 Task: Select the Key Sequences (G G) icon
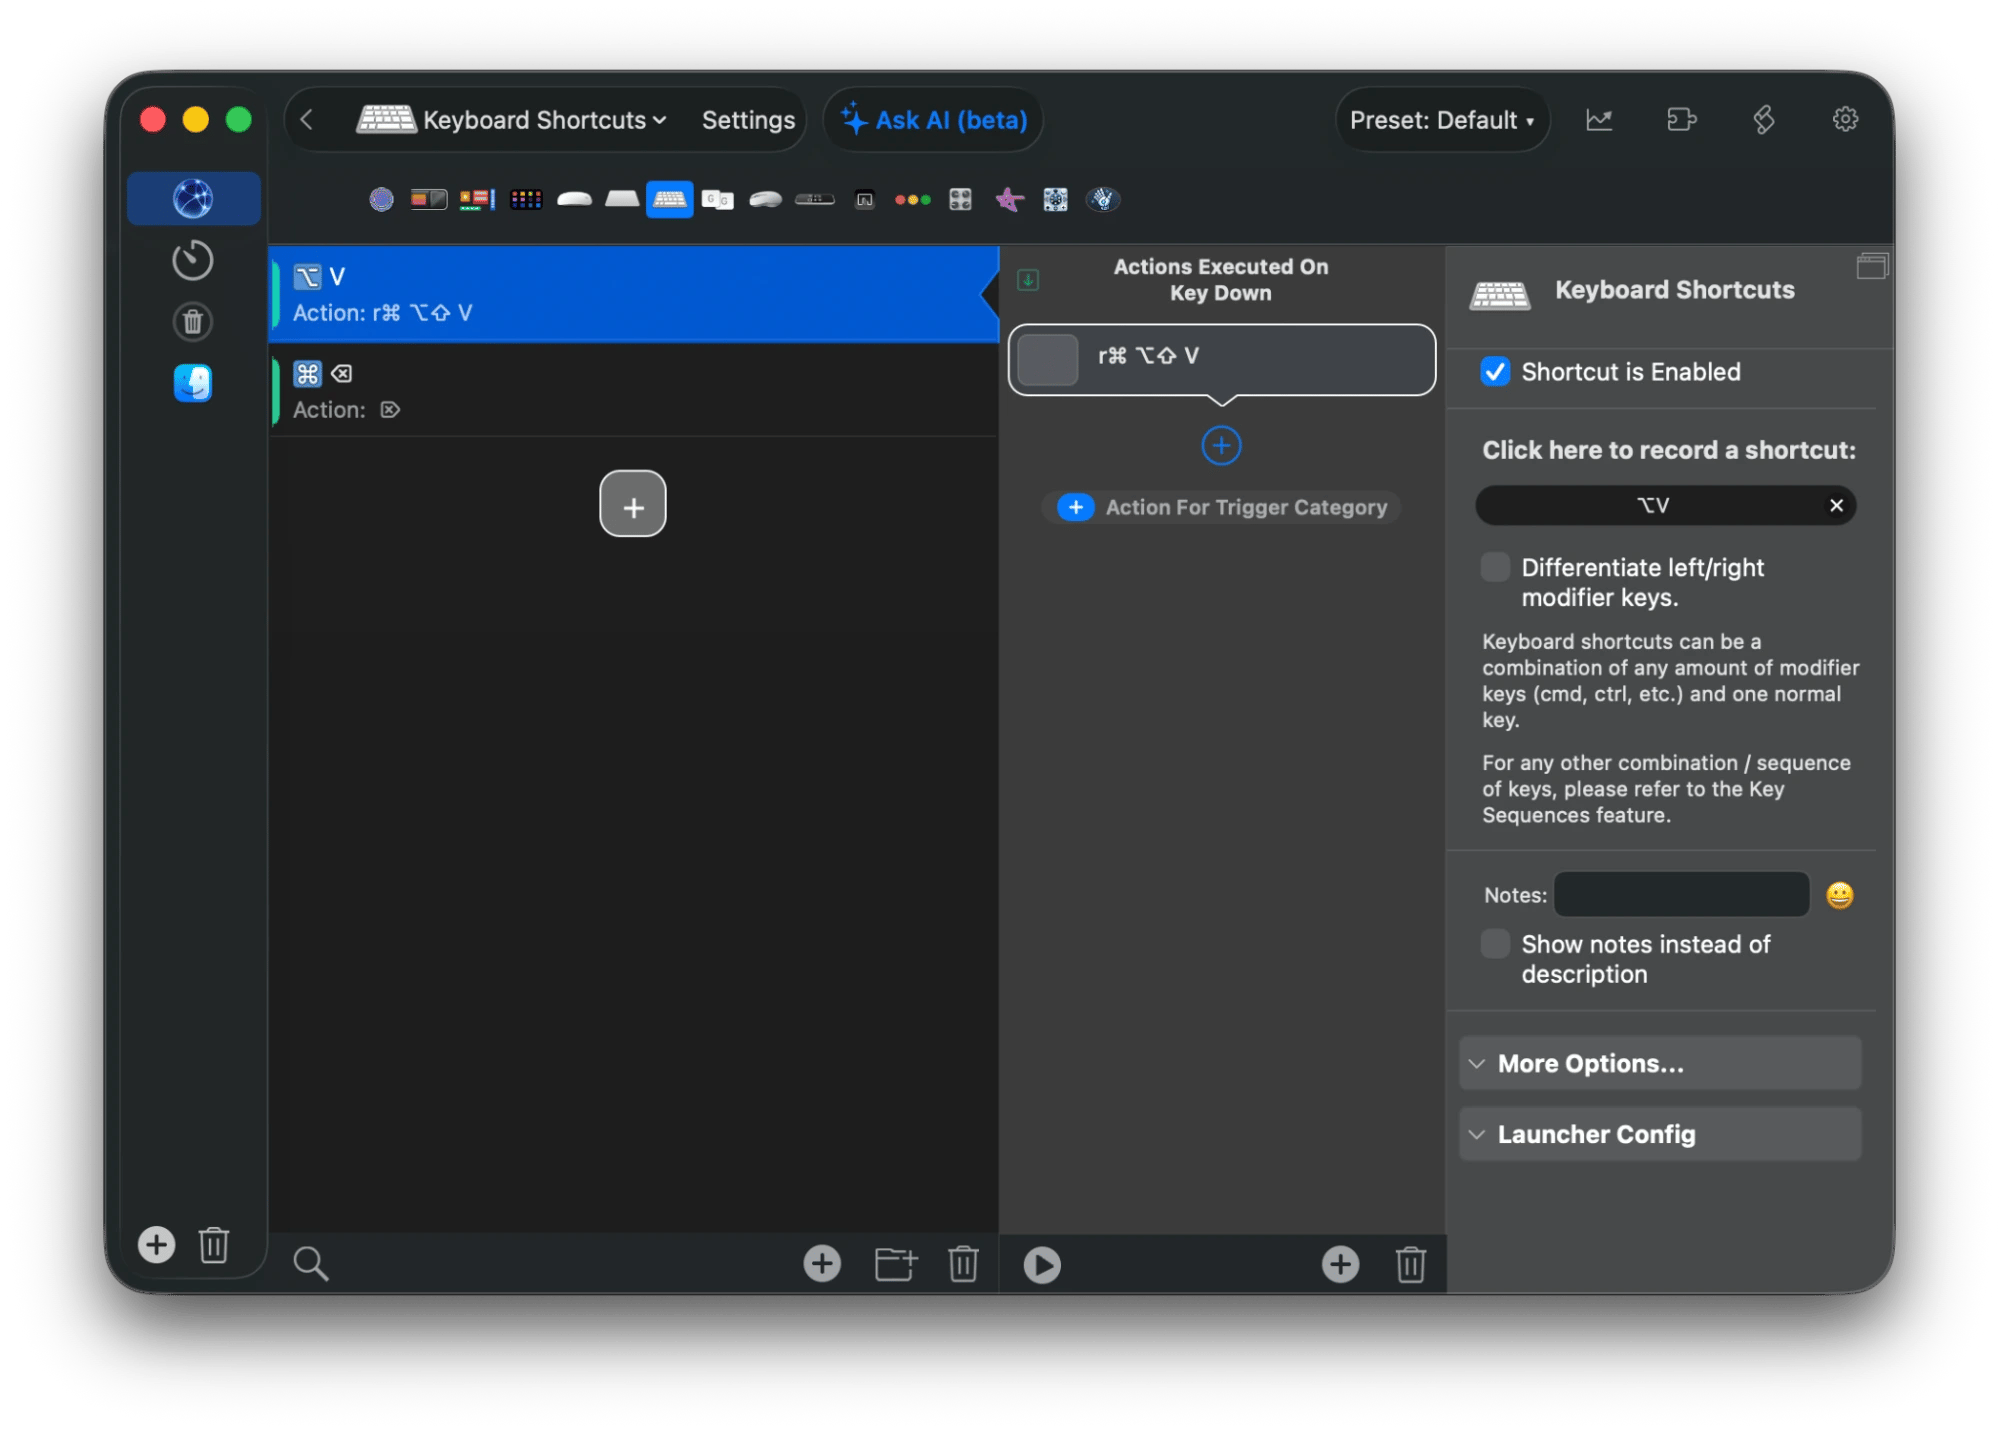[717, 199]
